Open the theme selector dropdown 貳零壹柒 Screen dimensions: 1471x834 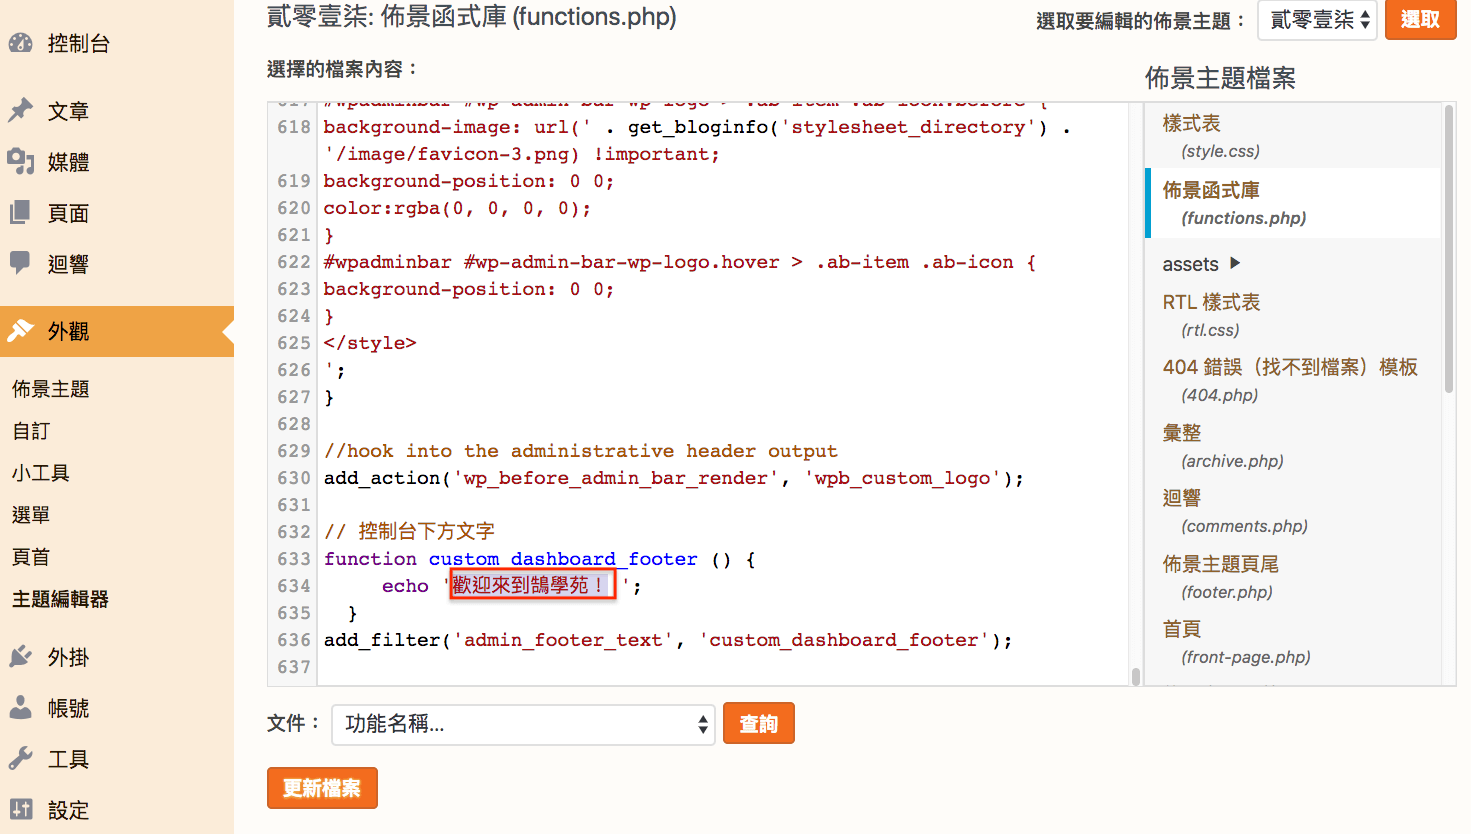[1317, 20]
